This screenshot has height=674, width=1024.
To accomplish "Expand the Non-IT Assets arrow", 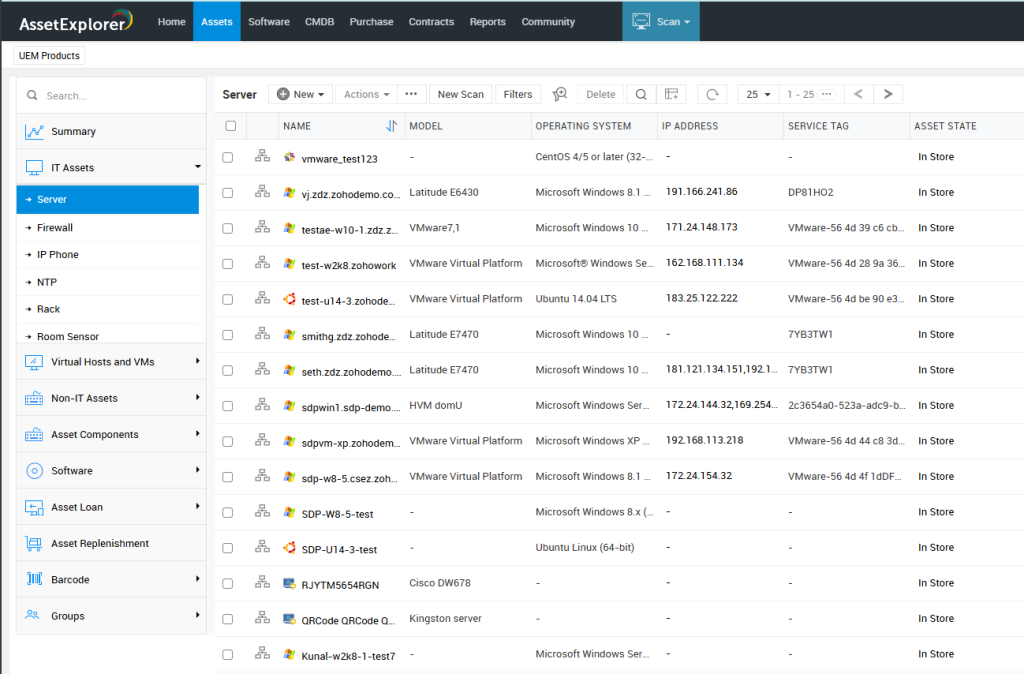I will [197, 397].
